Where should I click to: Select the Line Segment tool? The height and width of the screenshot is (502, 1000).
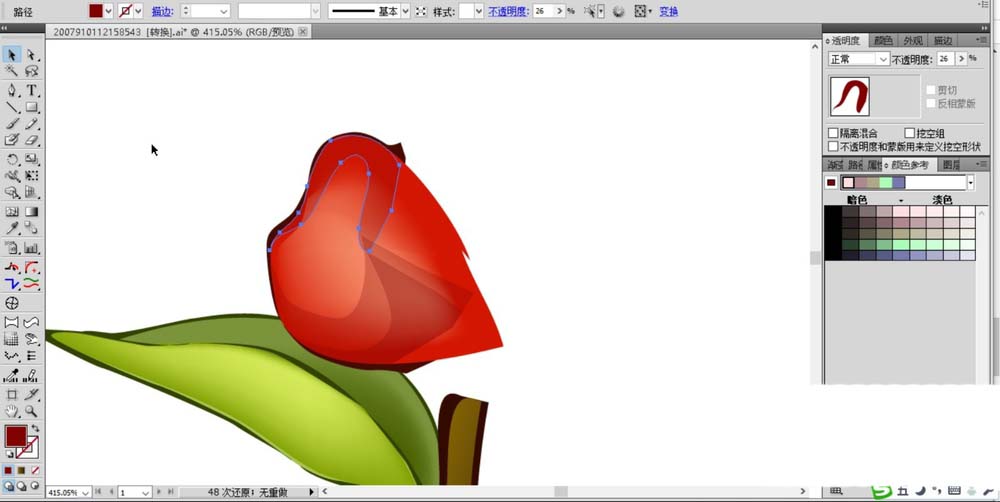click(x=11, y=107)
